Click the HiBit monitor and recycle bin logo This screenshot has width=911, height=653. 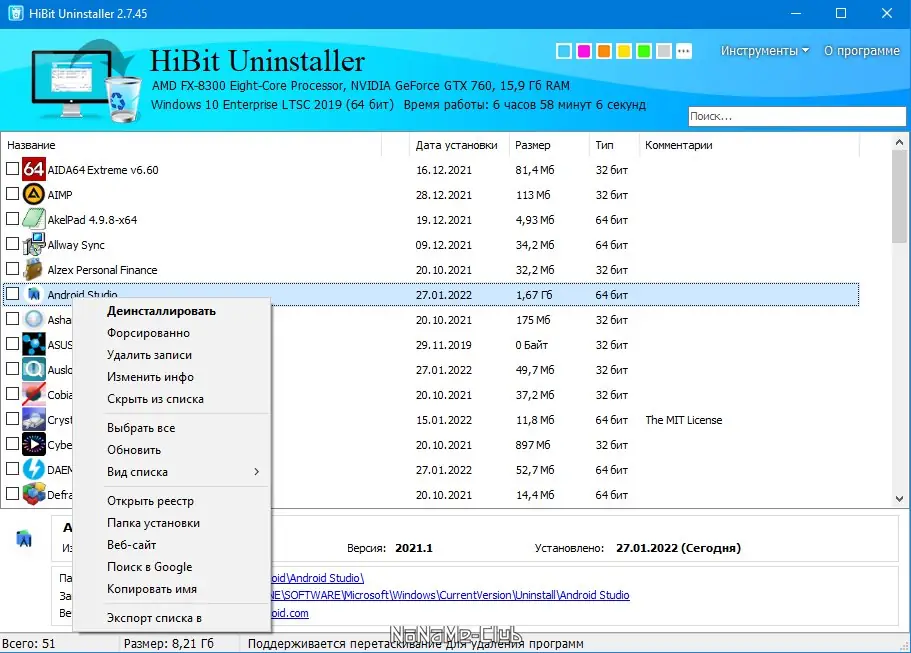coord(86,81)
